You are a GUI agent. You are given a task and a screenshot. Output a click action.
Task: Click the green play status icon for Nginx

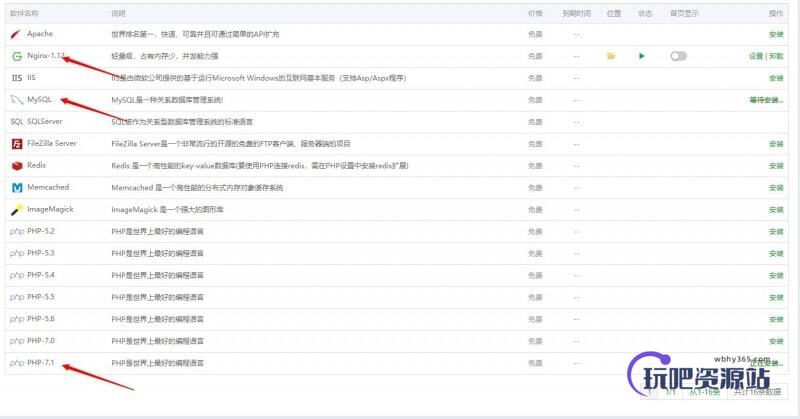642,56
